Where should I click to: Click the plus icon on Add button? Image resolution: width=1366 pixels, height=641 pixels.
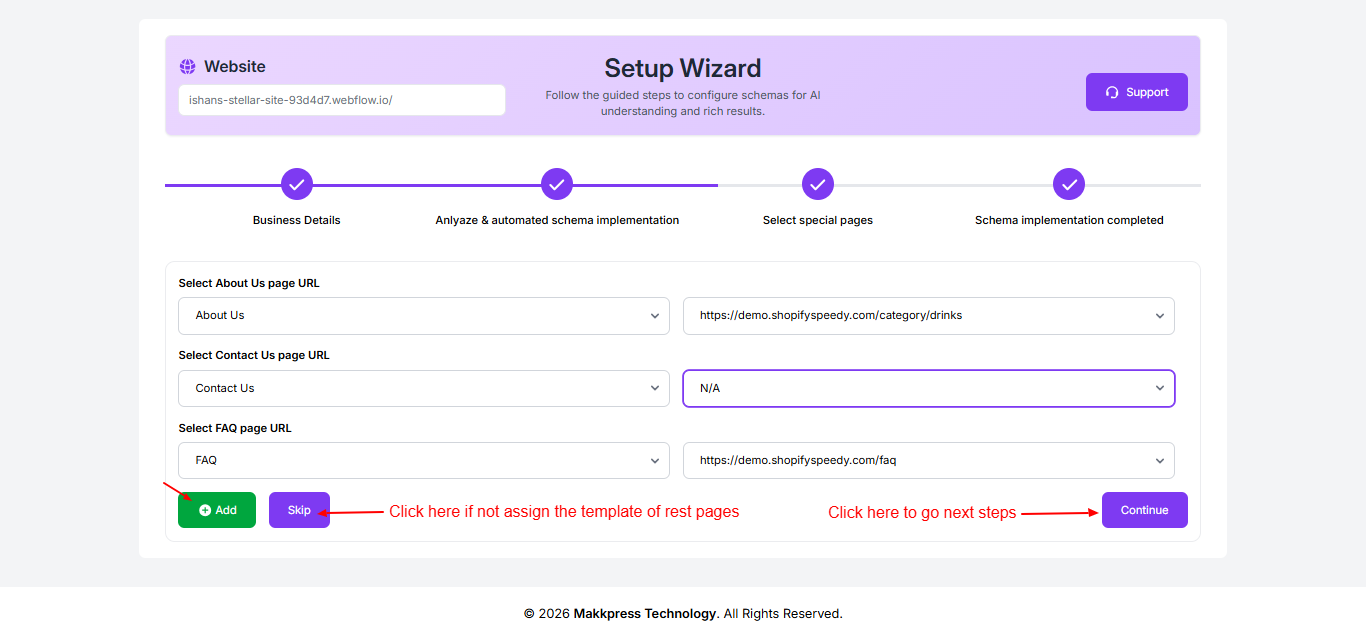(x=205, y=510)
